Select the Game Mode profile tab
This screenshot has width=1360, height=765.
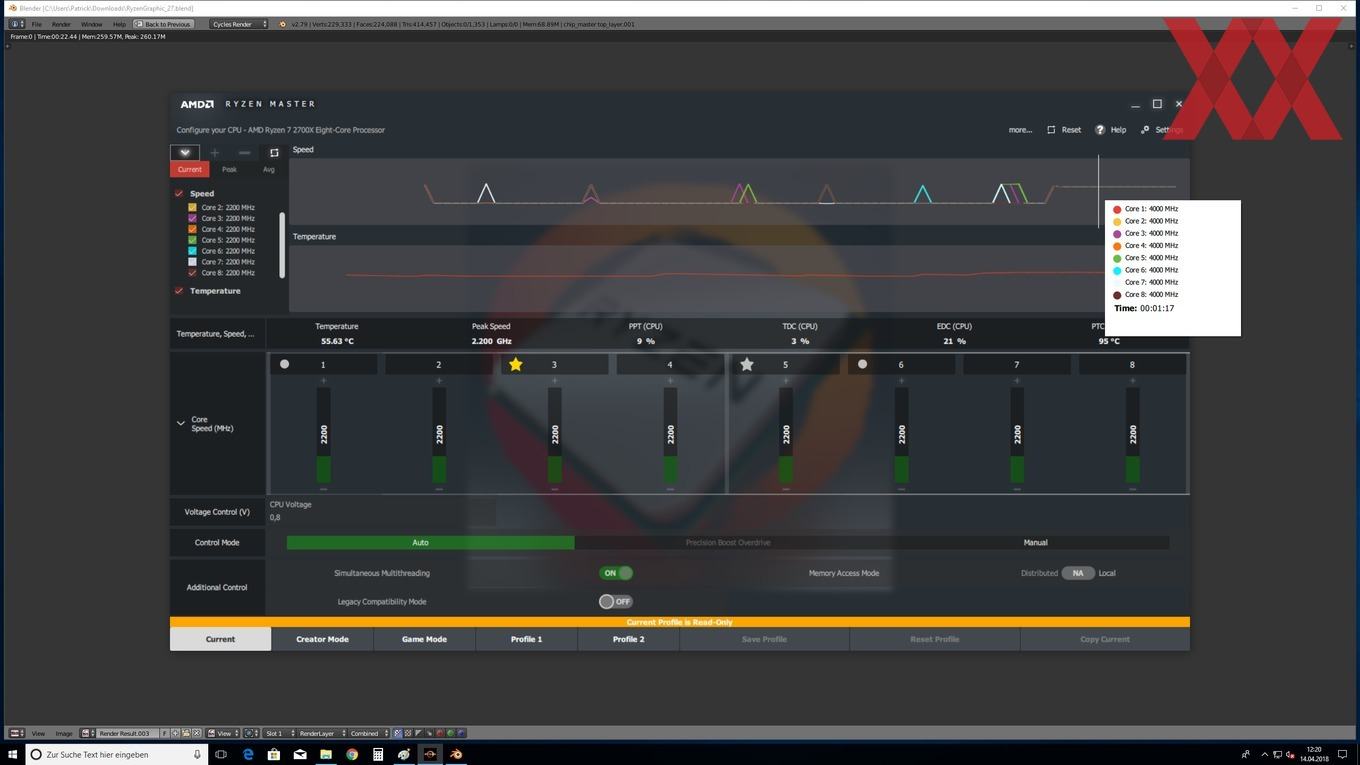pos(424,639)
